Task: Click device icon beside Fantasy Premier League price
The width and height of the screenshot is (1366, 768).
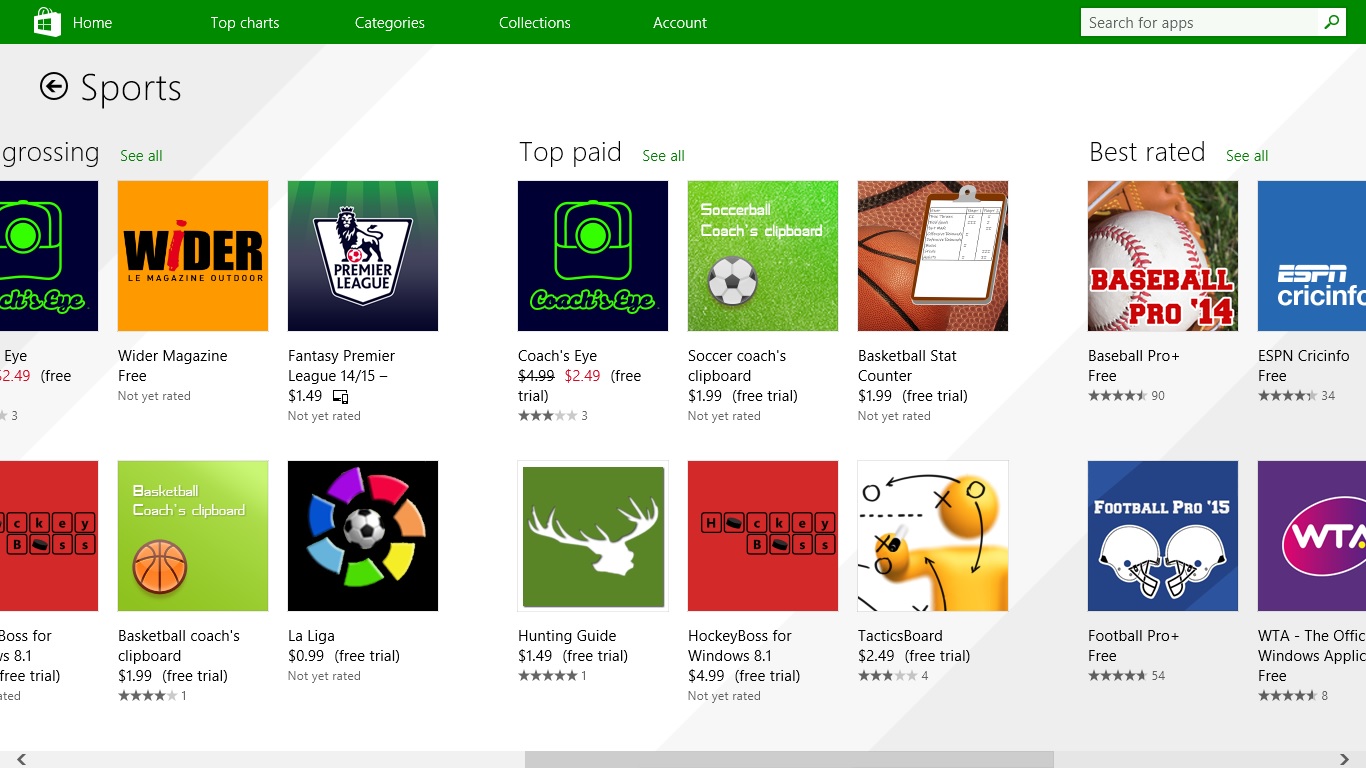Action: pos(340,397)
